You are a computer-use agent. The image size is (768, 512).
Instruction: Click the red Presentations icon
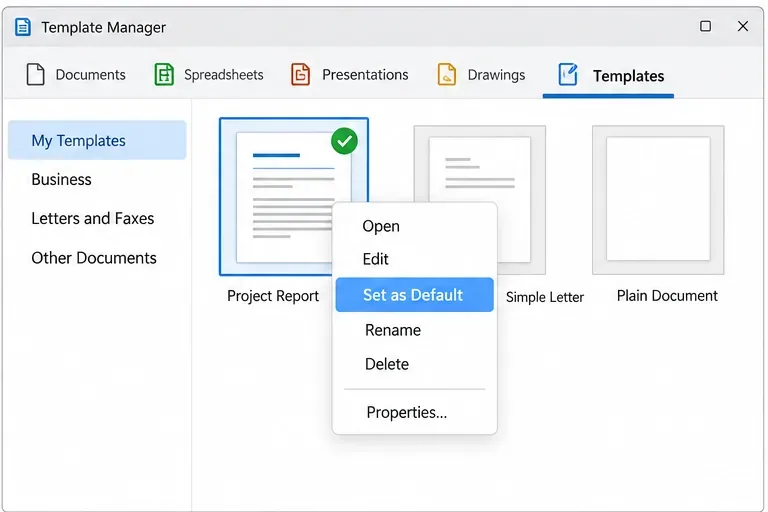(300, 74)
